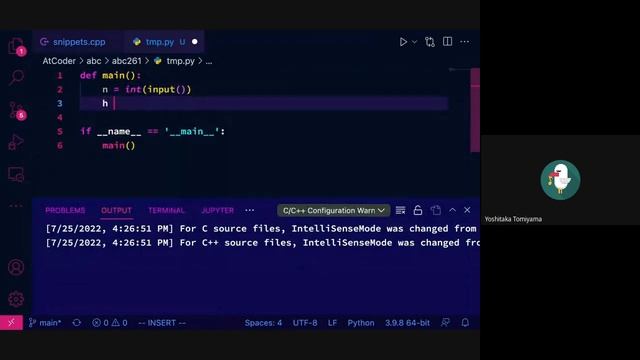Split the editor to the right
Viewport: 640px width, 360px height.
(447, 42)
